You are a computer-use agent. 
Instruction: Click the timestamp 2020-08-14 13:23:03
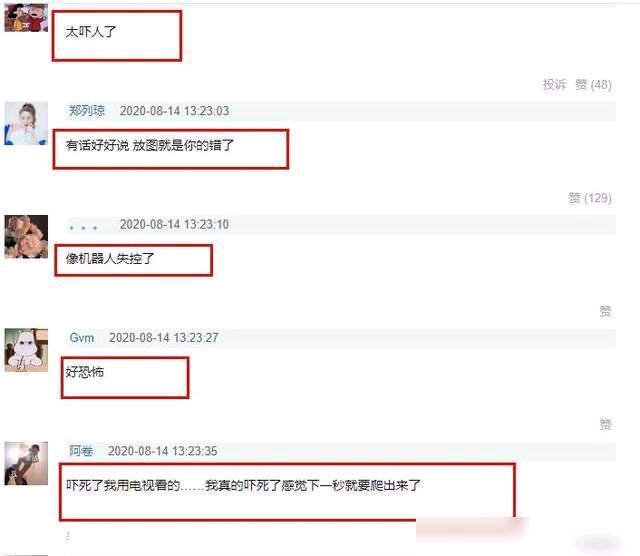coord(174,111)
